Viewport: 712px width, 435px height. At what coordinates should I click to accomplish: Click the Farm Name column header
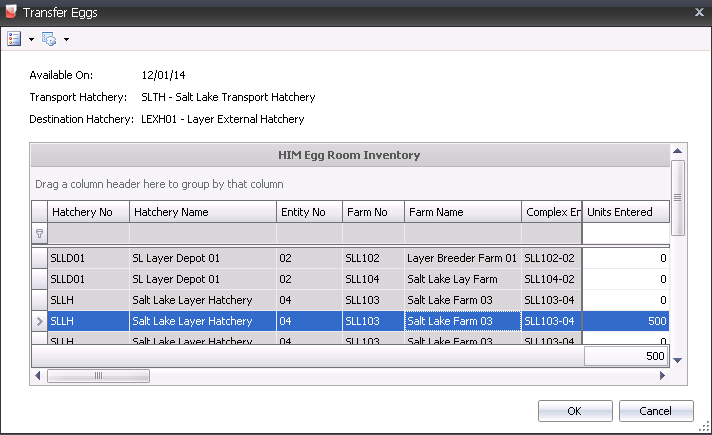462,212
